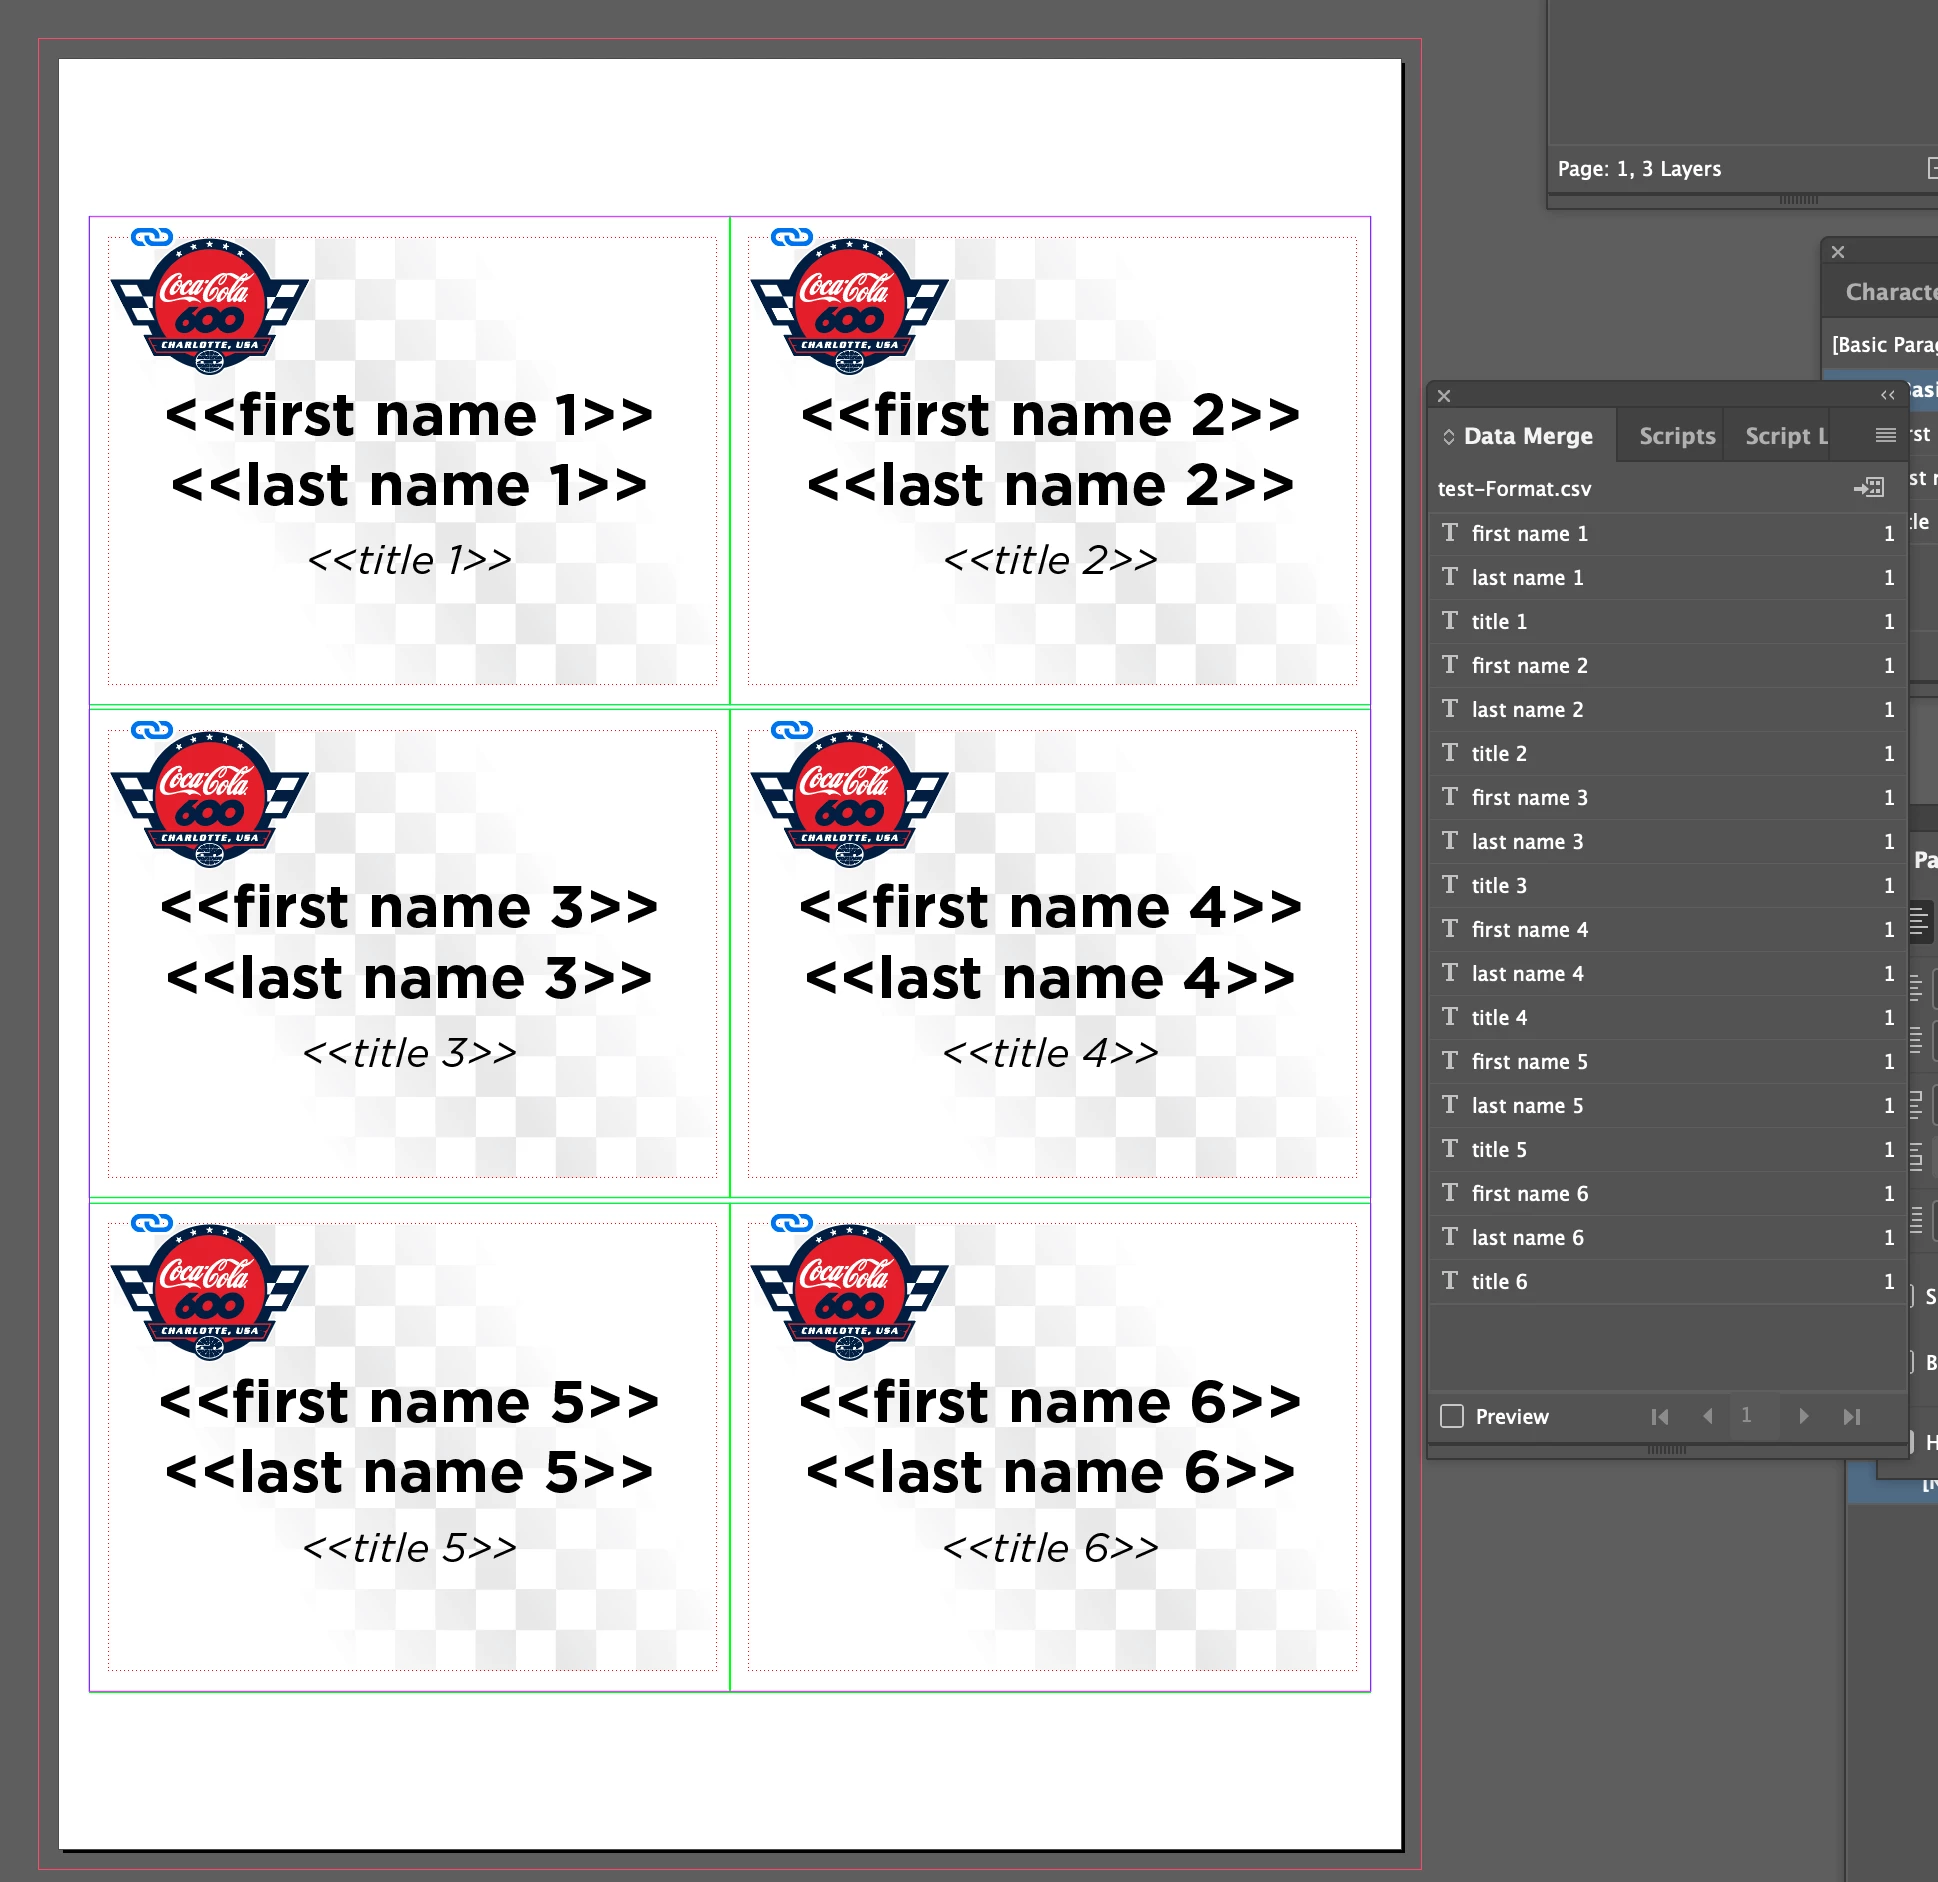
Task: Go to previous record arrow
Action: (x=1708, y=1416)
